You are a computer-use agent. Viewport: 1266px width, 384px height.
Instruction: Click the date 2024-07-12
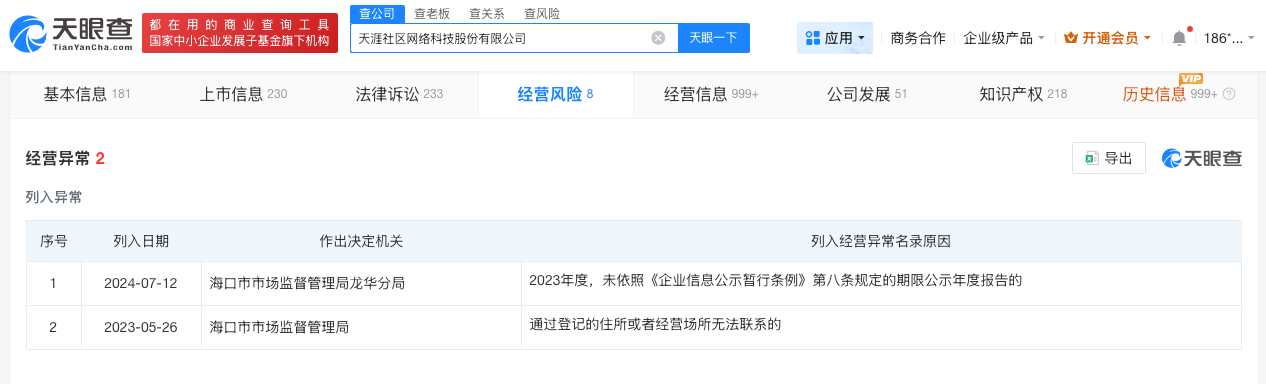(140, 283)
